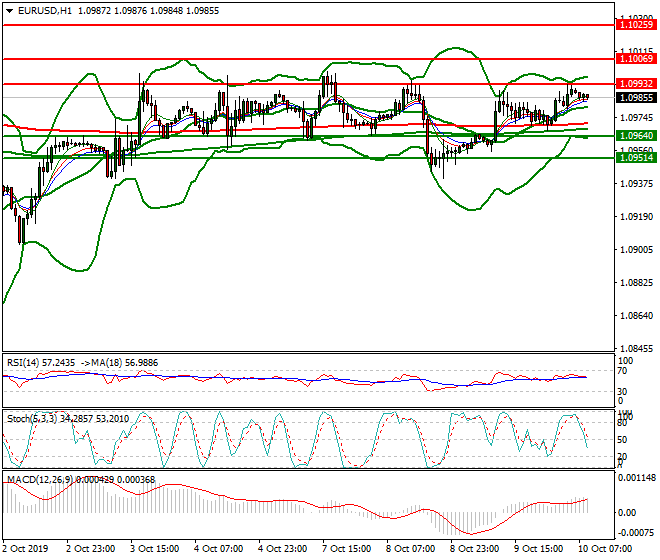Select the MA(18) 56.9886 label in the RSI panel
660x560 pixels.
(x=125, y=363)
